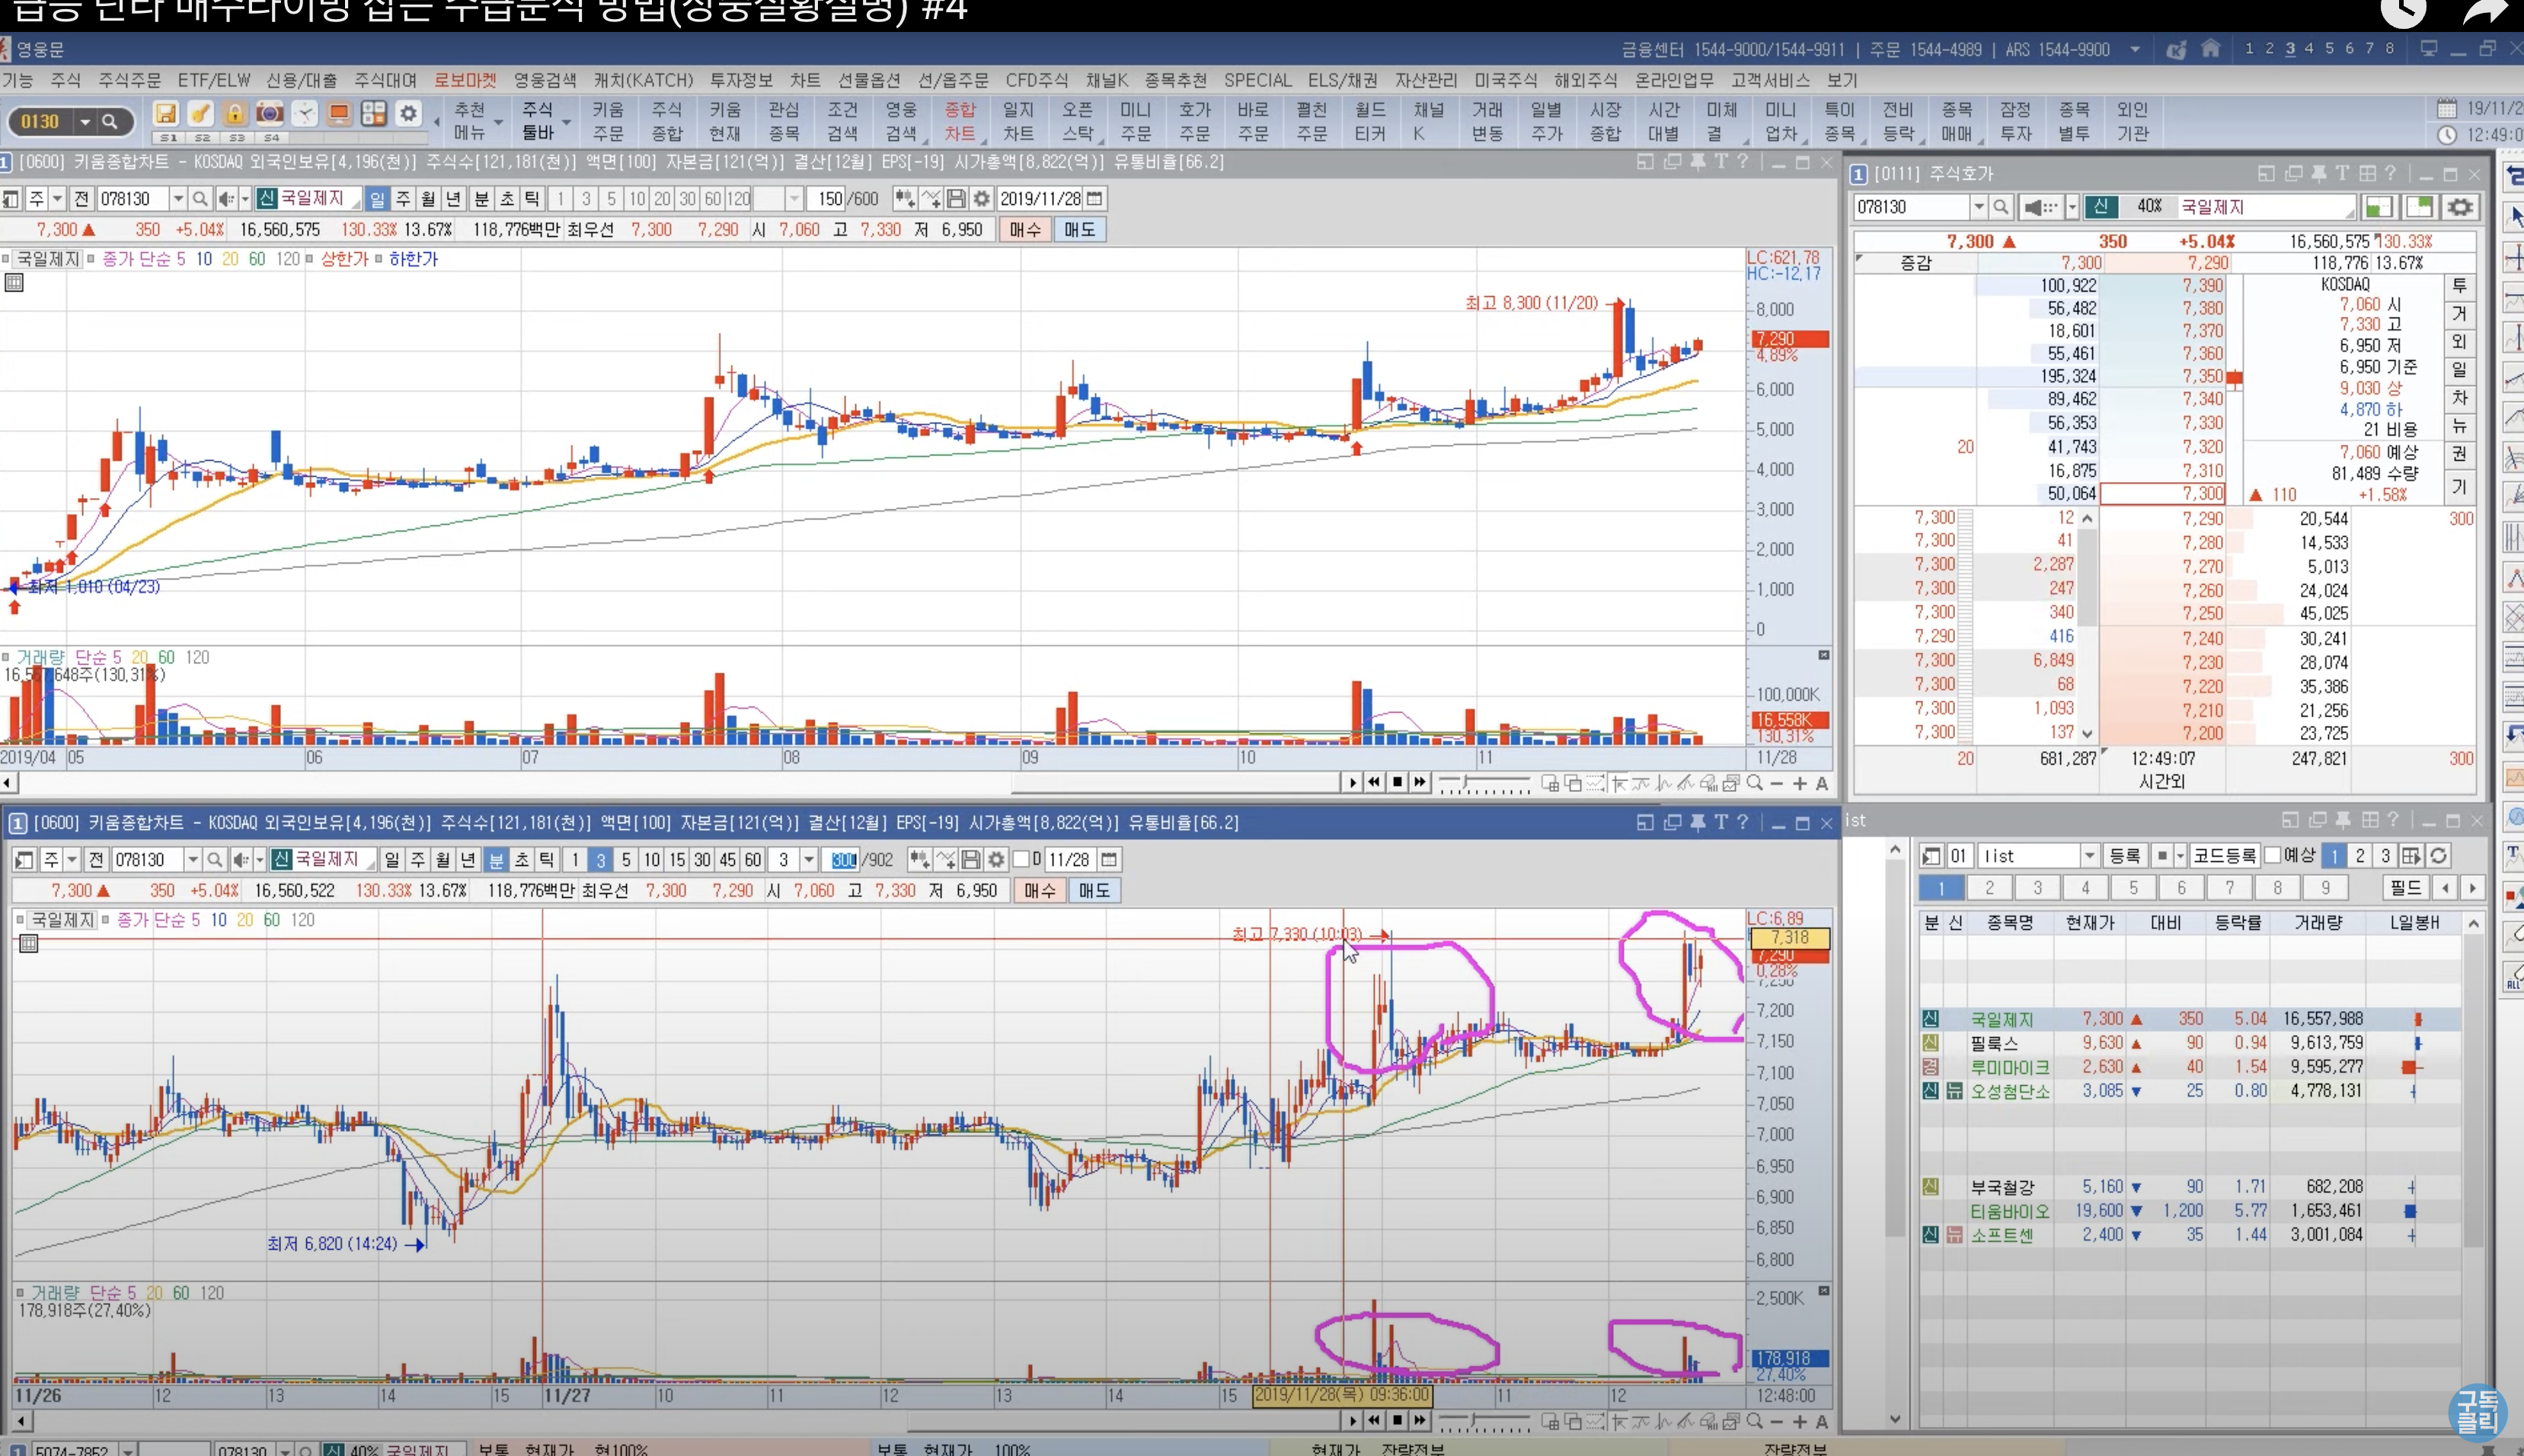Switch lower chart to 일 daily period
This screenshot has height=1456, width=2524.
(392, 860)
